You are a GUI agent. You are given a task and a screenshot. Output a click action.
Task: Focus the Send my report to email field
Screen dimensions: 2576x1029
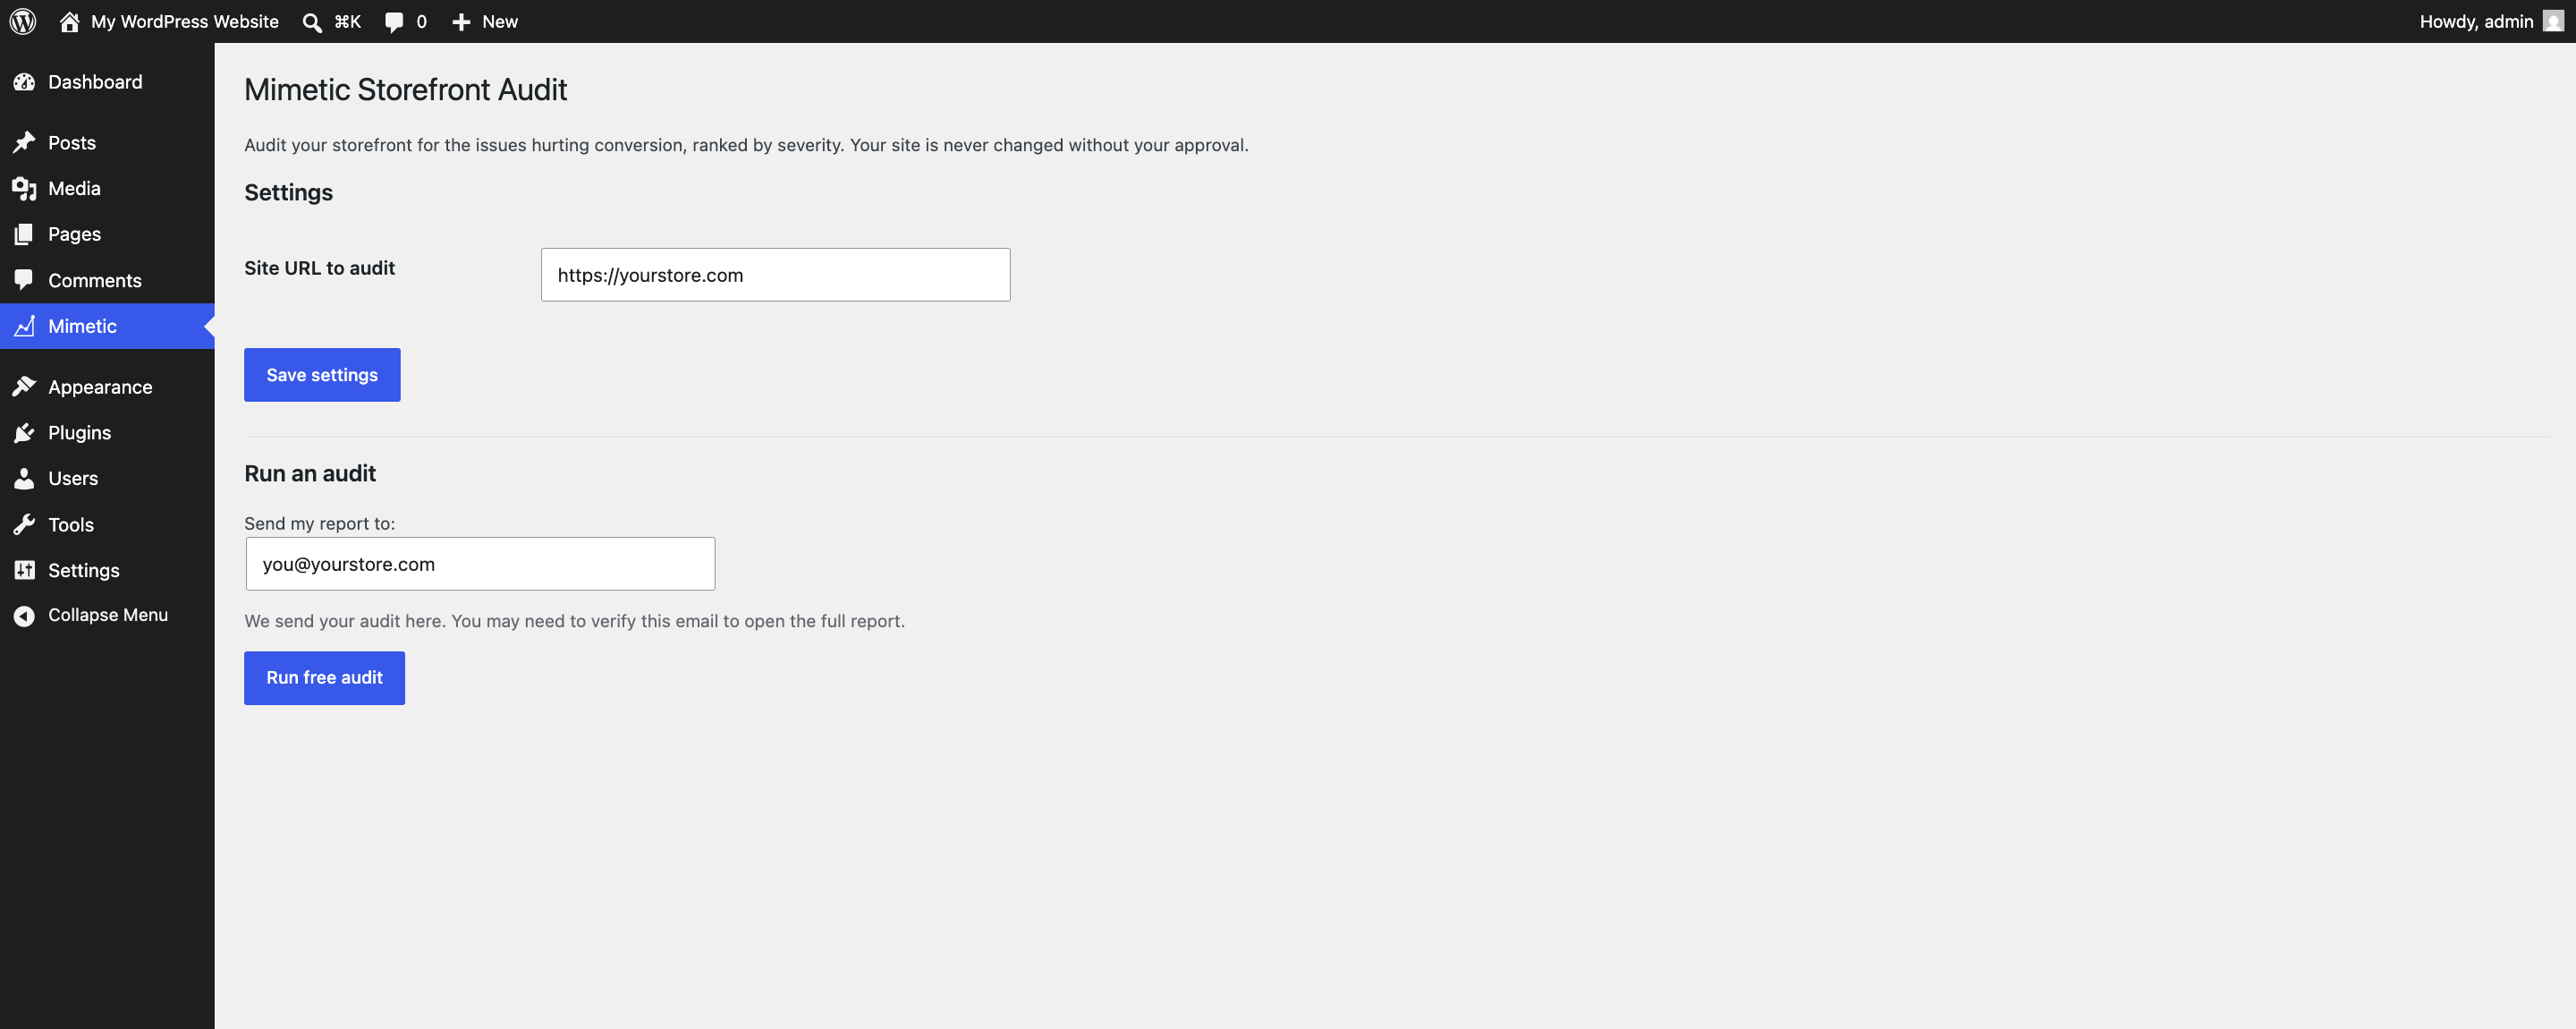point(480,564)
